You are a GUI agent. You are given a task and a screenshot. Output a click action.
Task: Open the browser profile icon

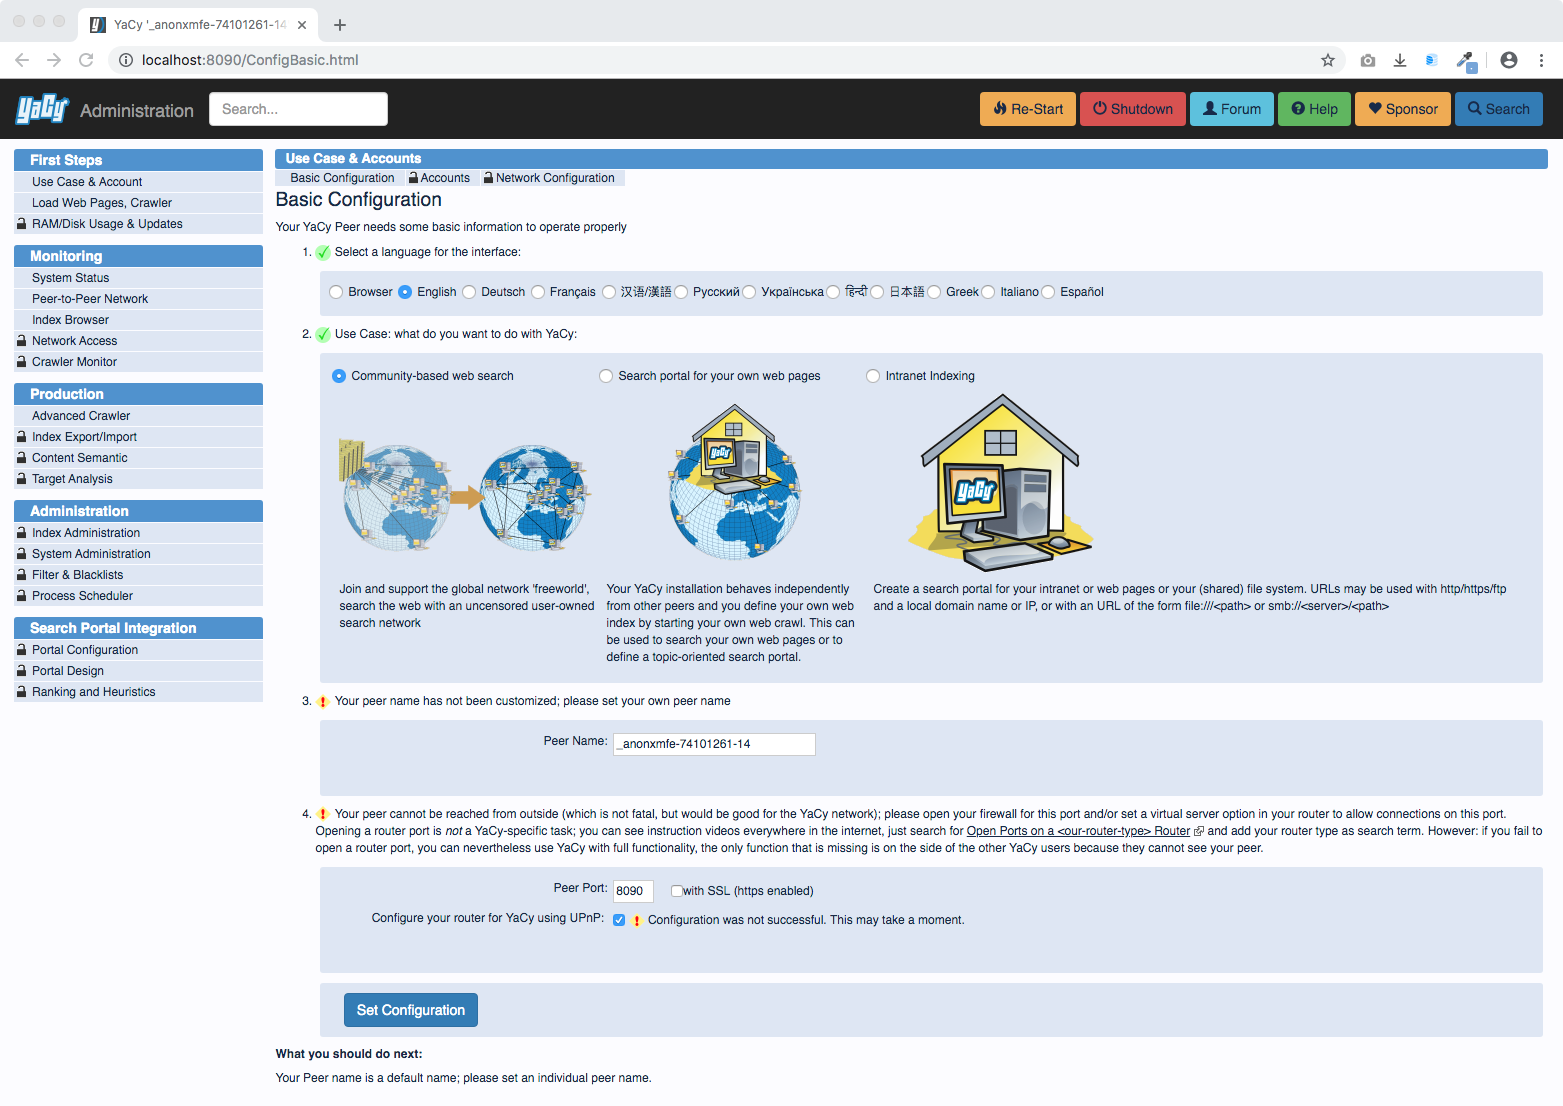point(1509,60)
